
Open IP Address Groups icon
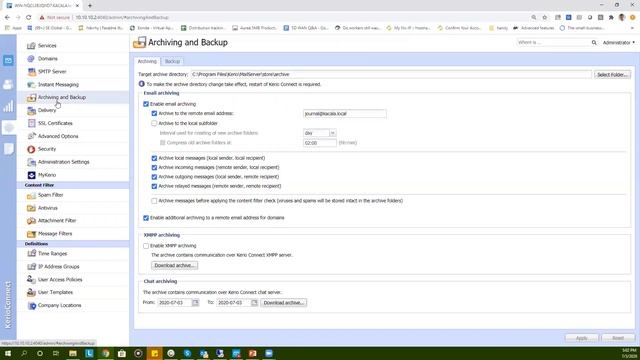click(31, 267)
